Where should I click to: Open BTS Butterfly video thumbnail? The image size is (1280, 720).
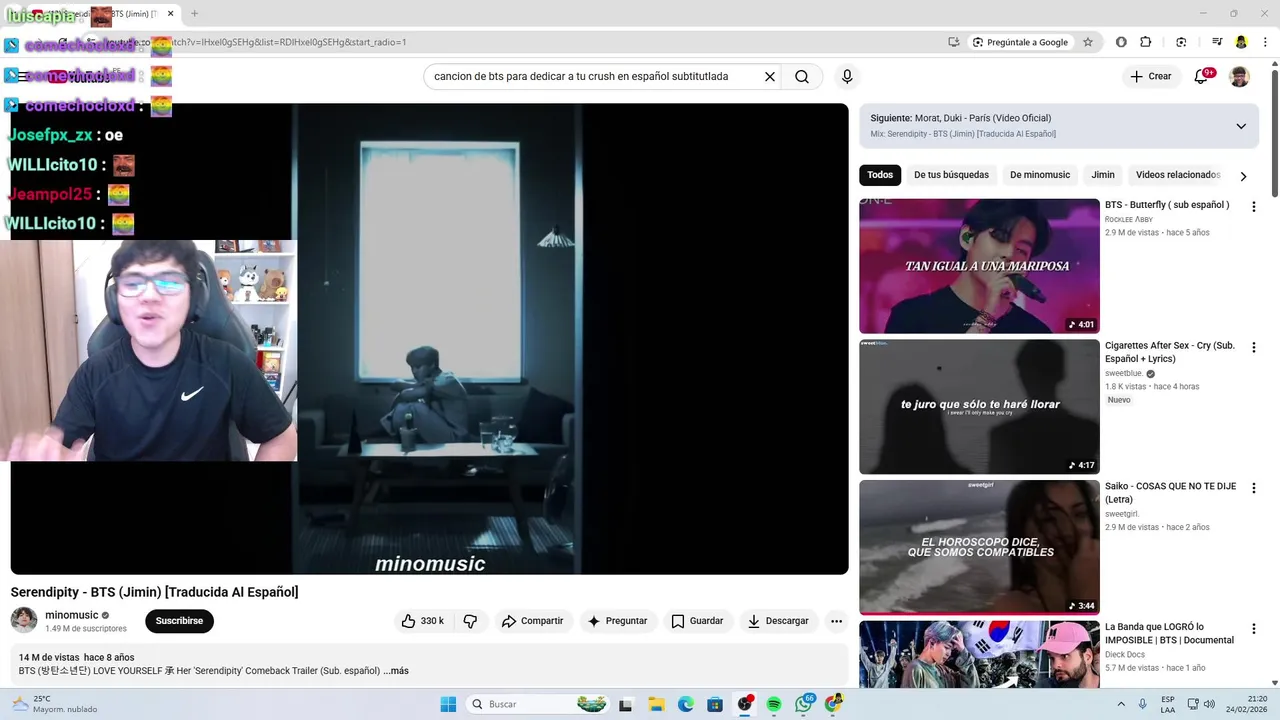(979, 266)
